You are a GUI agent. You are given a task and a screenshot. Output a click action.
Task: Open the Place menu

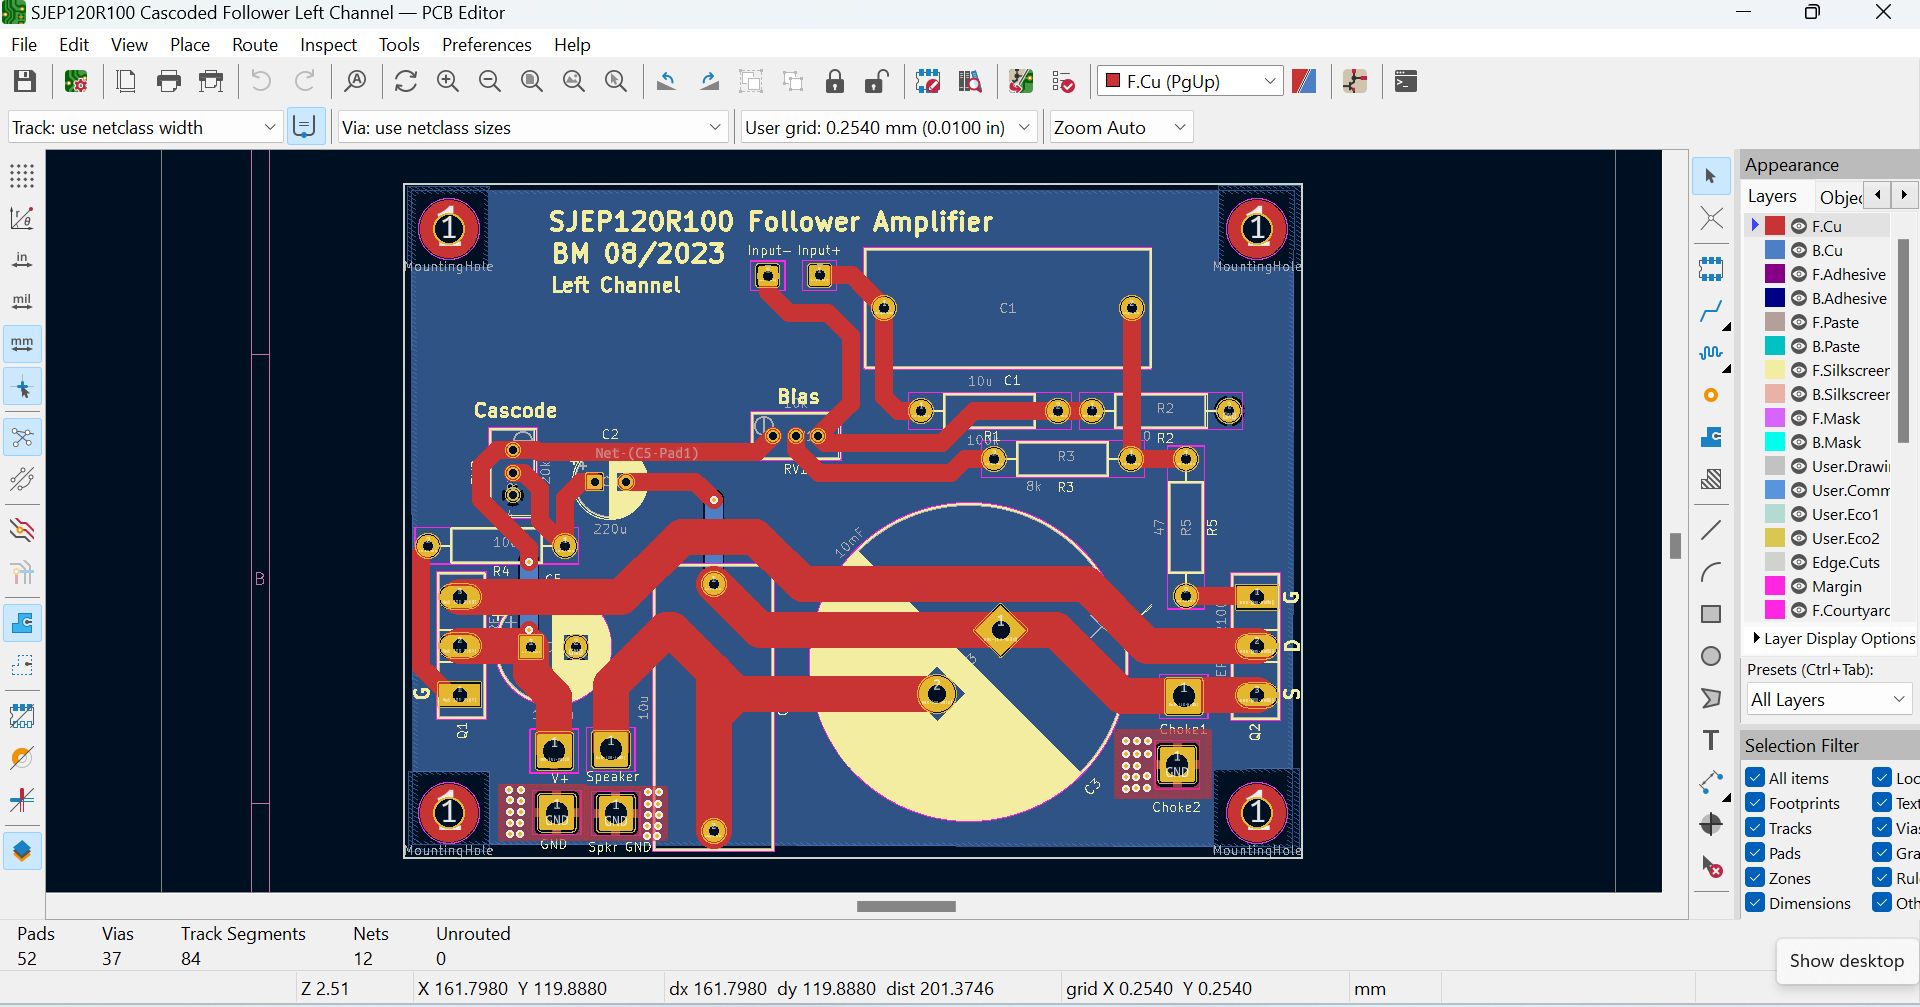click(190, 45)
